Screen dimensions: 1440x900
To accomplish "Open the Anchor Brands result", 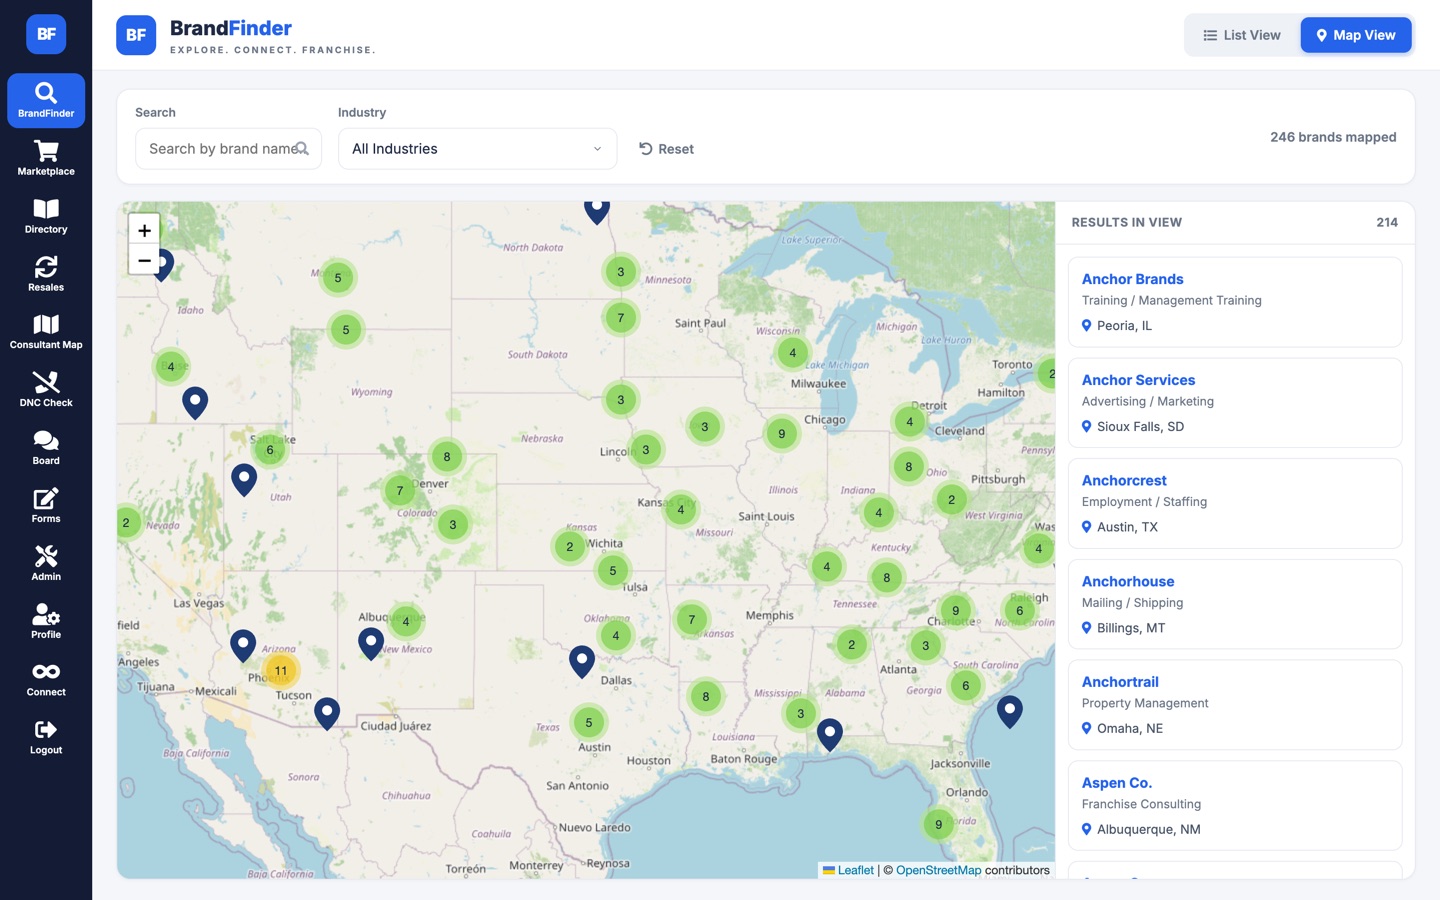I will (1235, 302).
